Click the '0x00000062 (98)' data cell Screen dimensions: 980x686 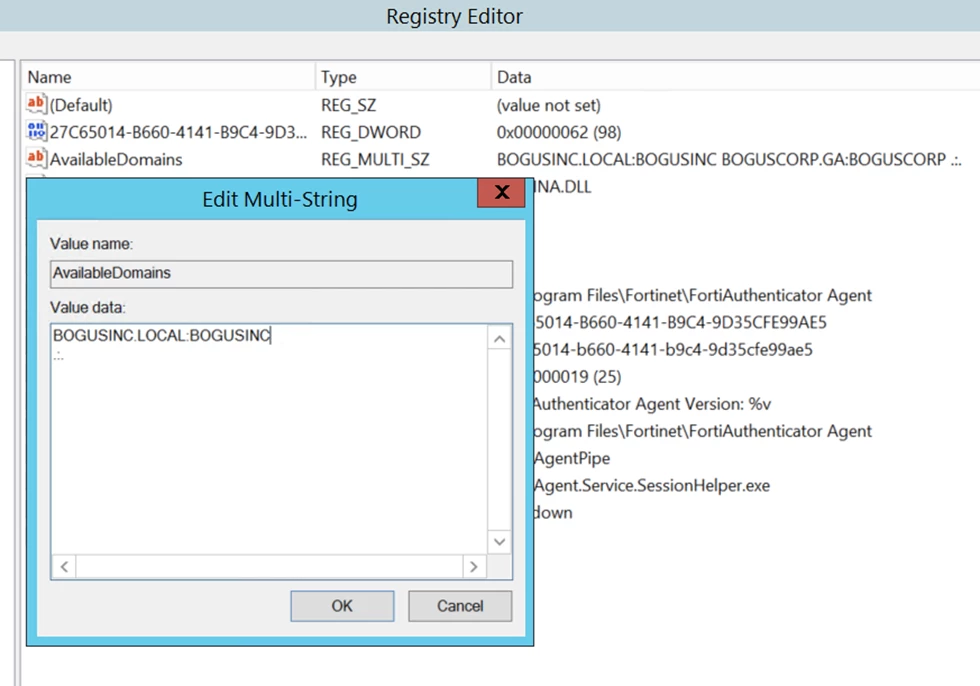(559, 132)
